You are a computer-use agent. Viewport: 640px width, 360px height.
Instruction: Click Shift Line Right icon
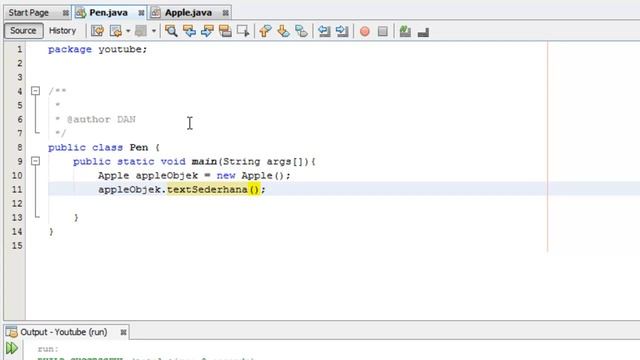tap(342, 31)
